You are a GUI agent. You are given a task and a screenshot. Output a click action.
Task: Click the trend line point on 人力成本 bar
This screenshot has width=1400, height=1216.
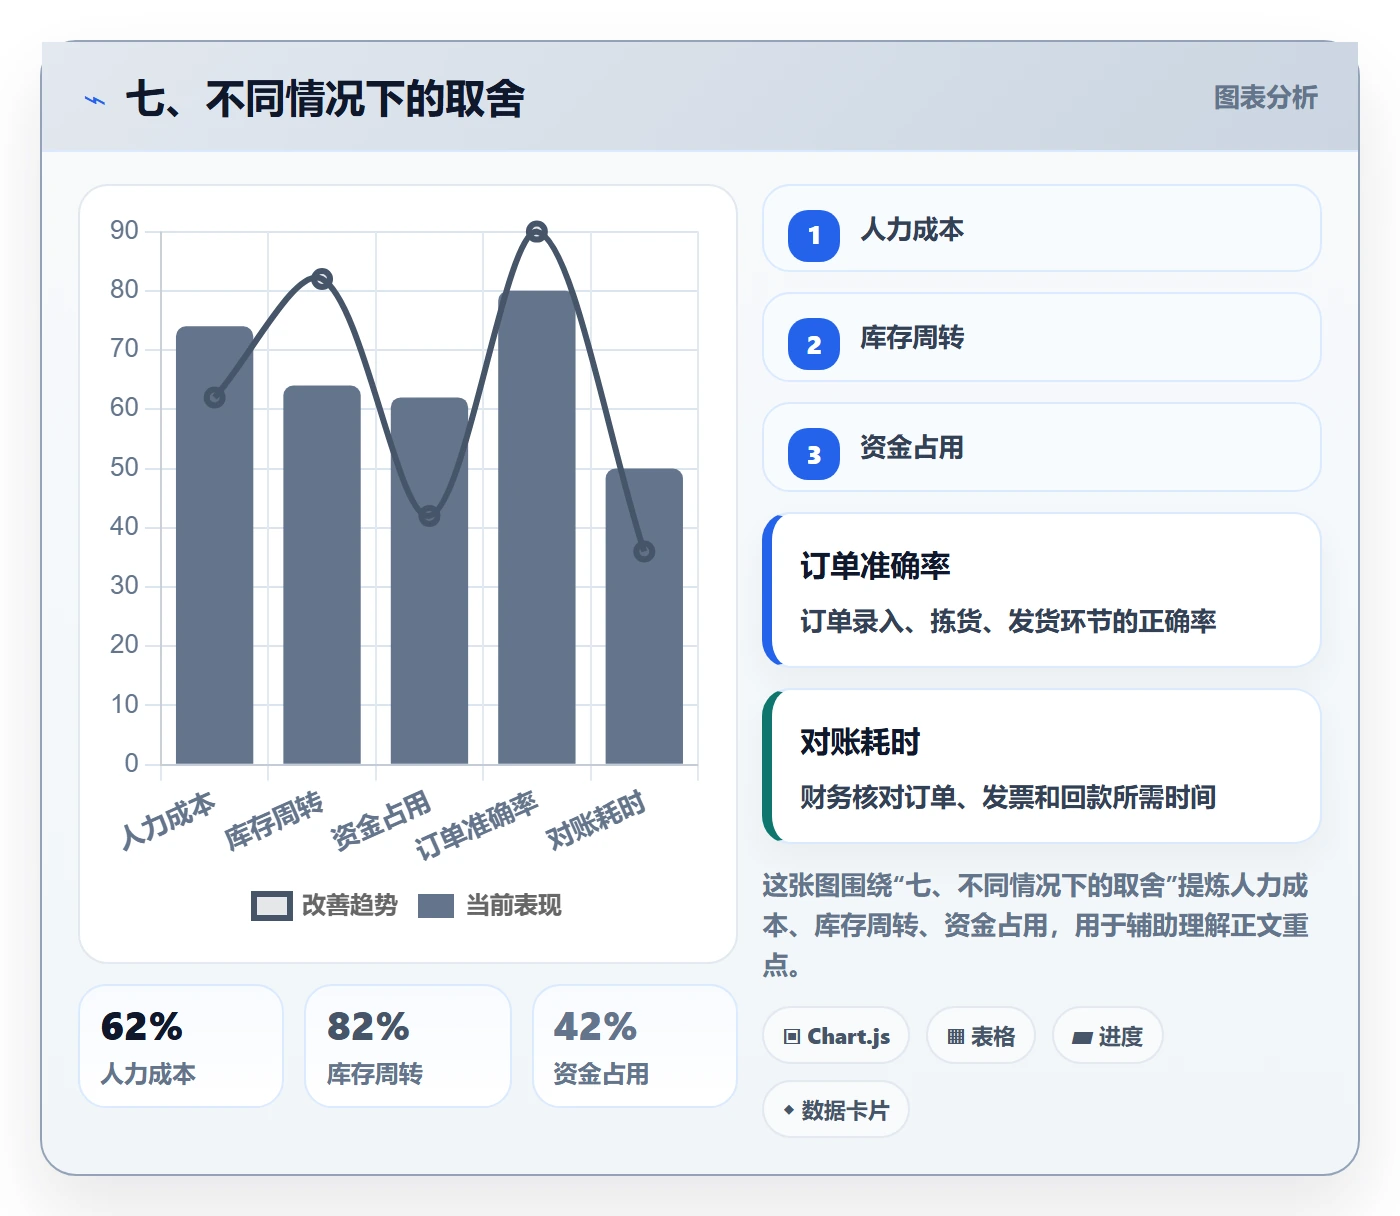[x=214, y=398]
